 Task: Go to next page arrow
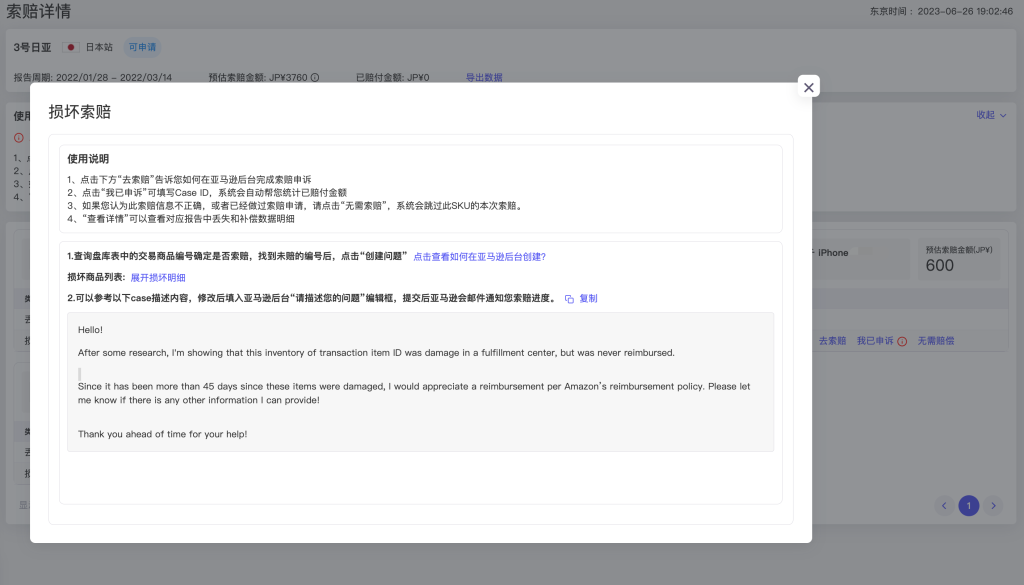(x=993, y=505)
